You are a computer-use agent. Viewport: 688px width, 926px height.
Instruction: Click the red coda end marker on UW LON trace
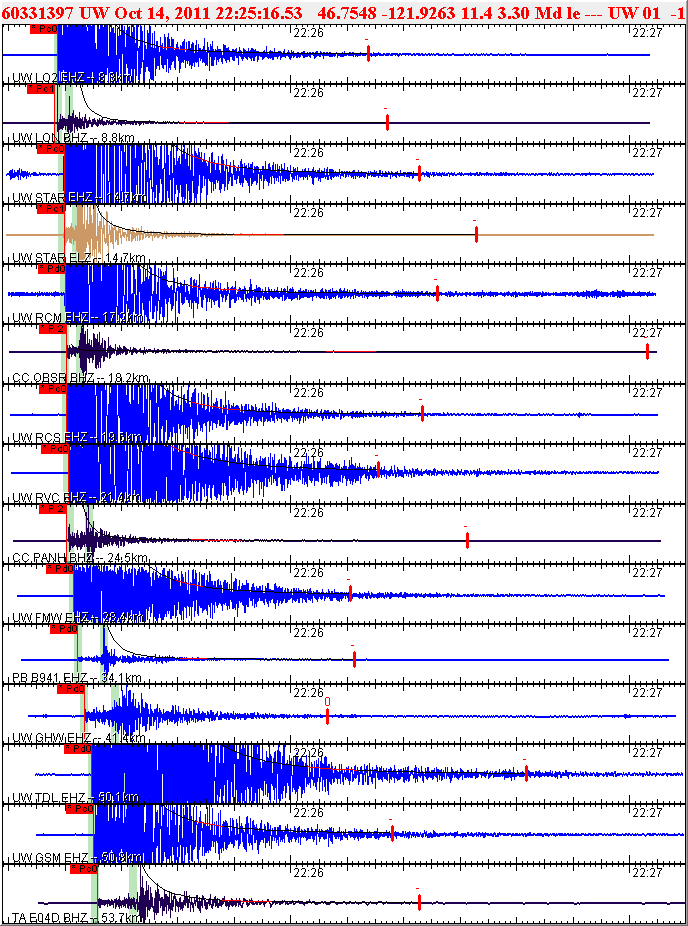click(x=387, y=122)
